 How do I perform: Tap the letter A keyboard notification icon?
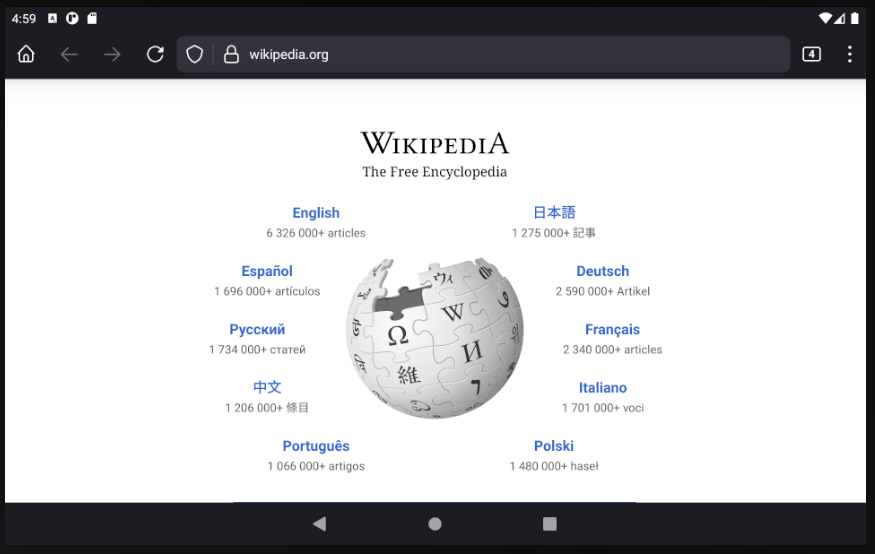pos(52,18)
